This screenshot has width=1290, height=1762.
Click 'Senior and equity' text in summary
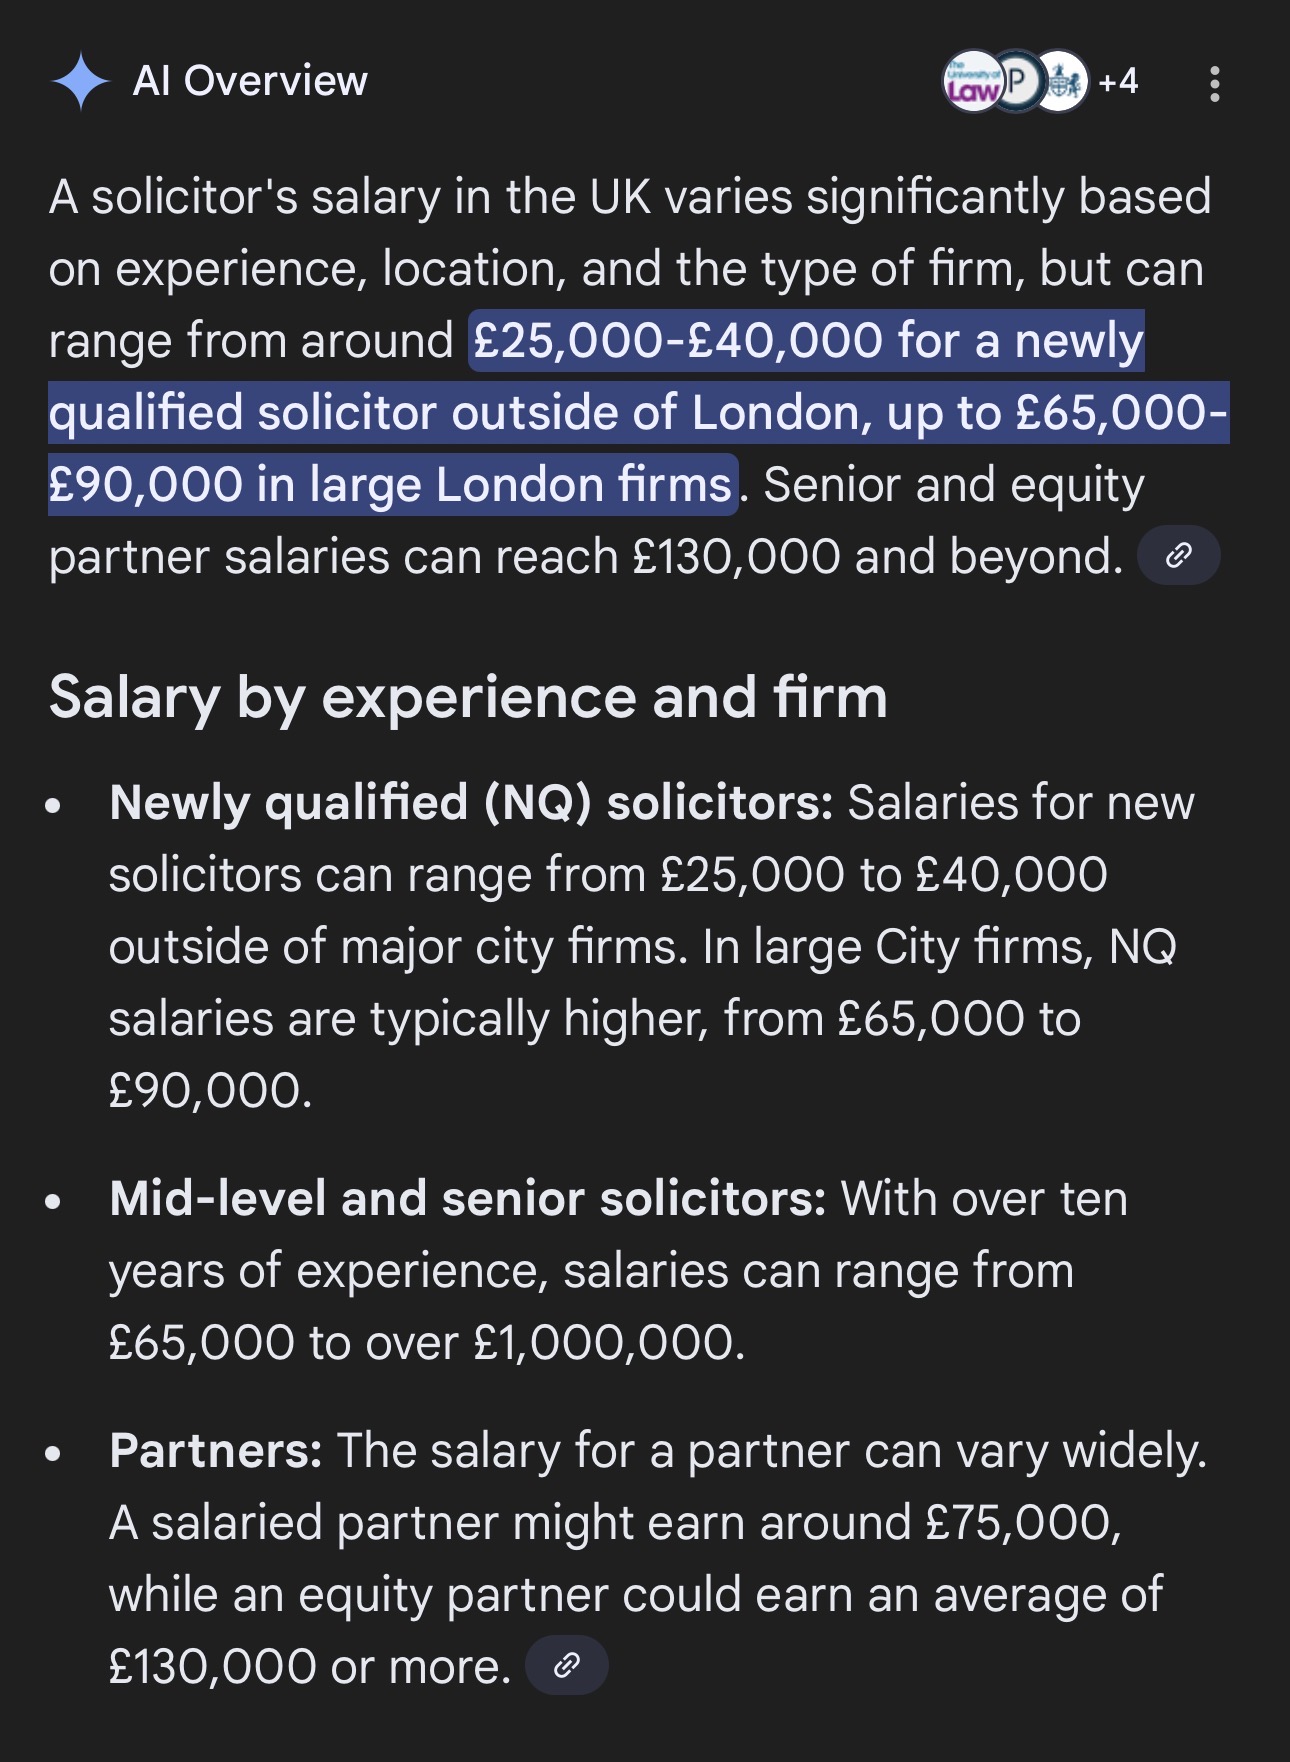954,485
